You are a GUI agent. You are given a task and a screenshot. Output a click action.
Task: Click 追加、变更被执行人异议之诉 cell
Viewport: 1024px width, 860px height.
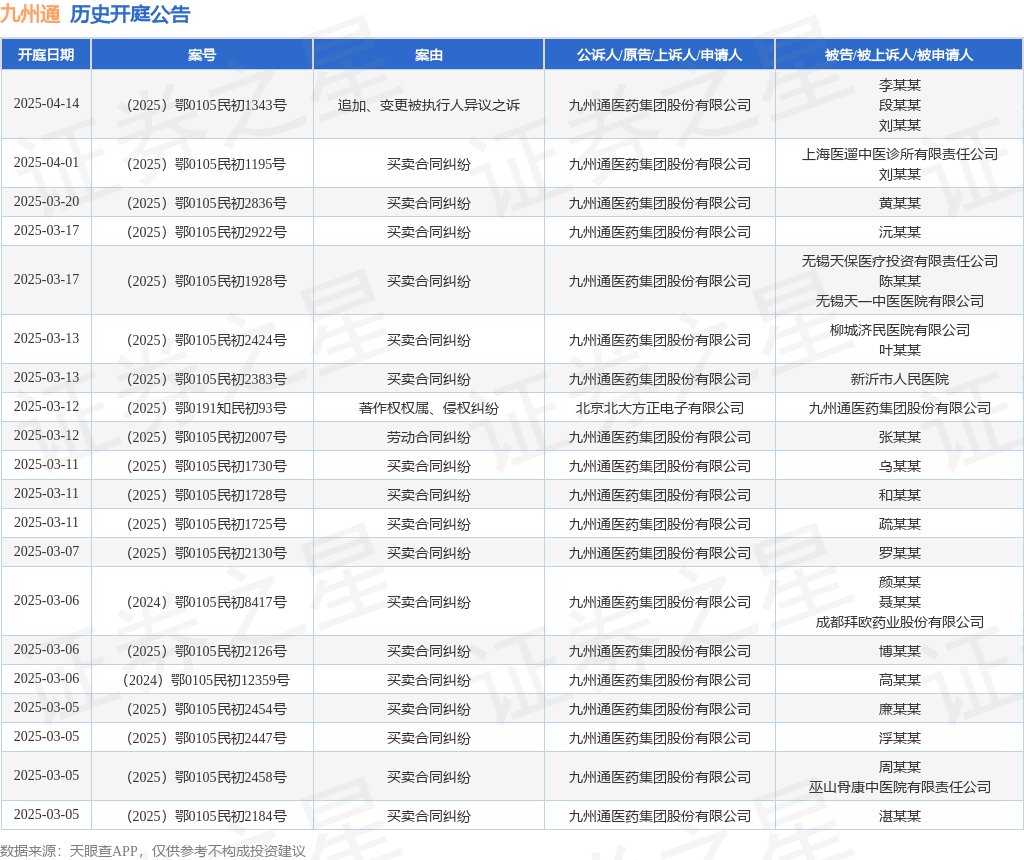(428, 105)
